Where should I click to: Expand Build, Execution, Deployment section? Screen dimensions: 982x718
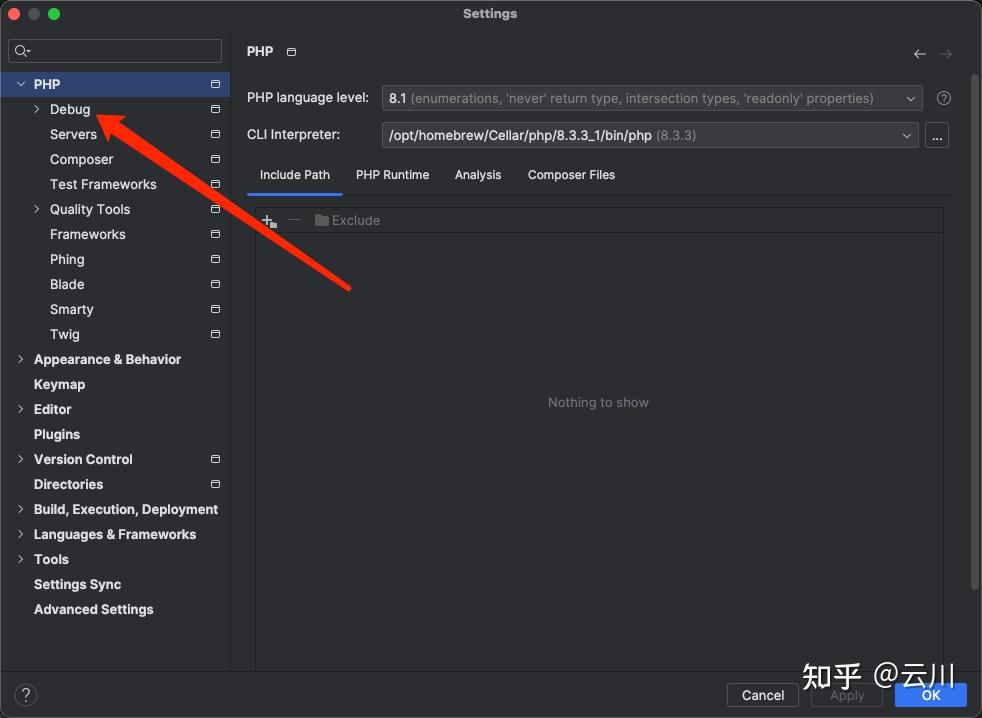21,509
